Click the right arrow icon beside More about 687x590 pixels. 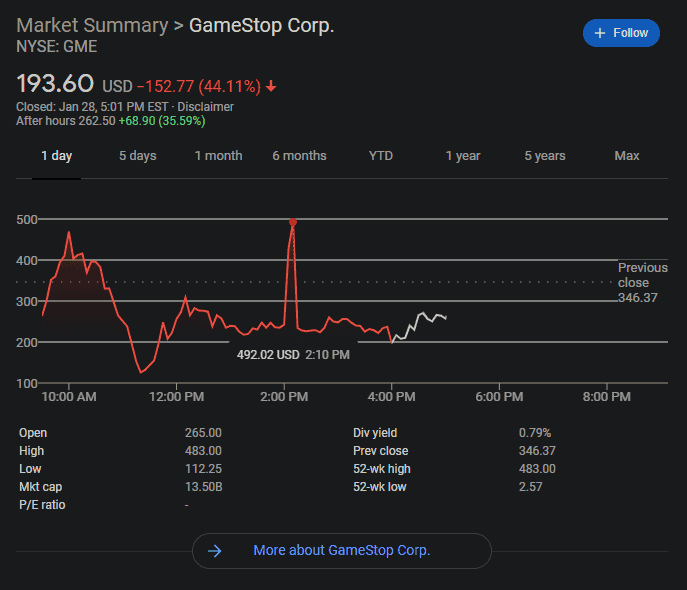[x=214, y=550]
